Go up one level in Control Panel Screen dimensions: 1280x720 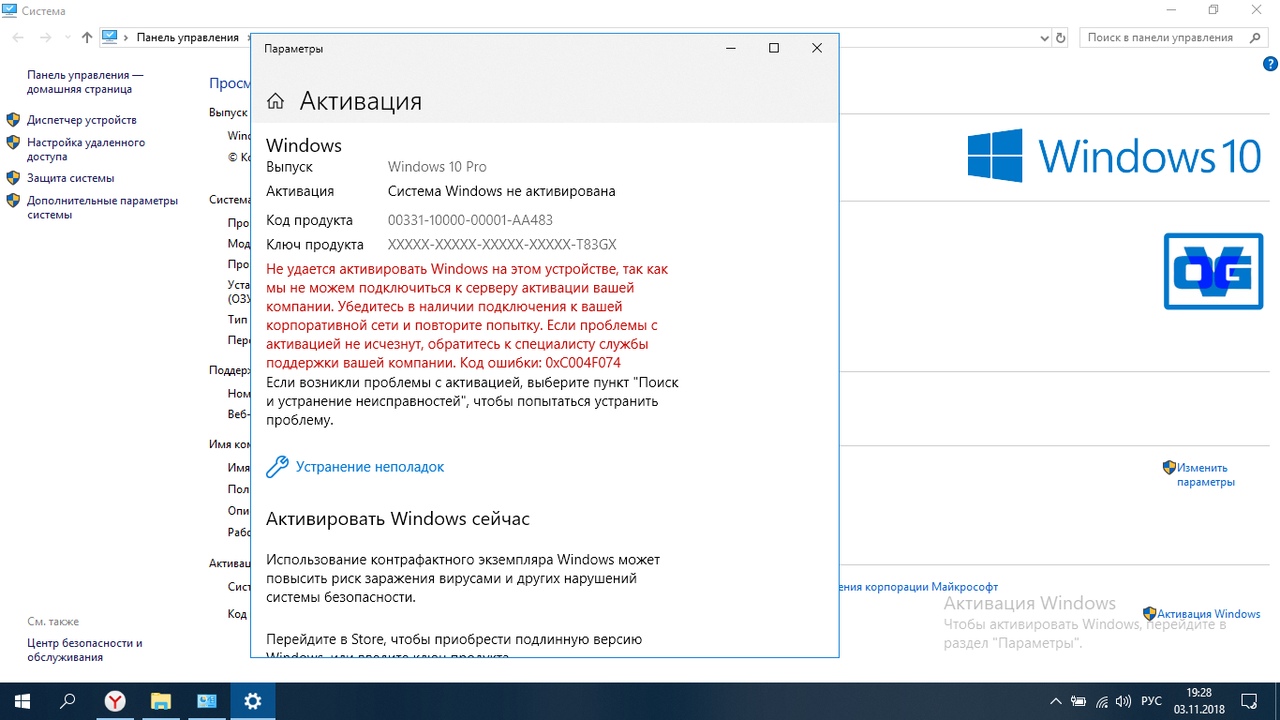point(87,37)
